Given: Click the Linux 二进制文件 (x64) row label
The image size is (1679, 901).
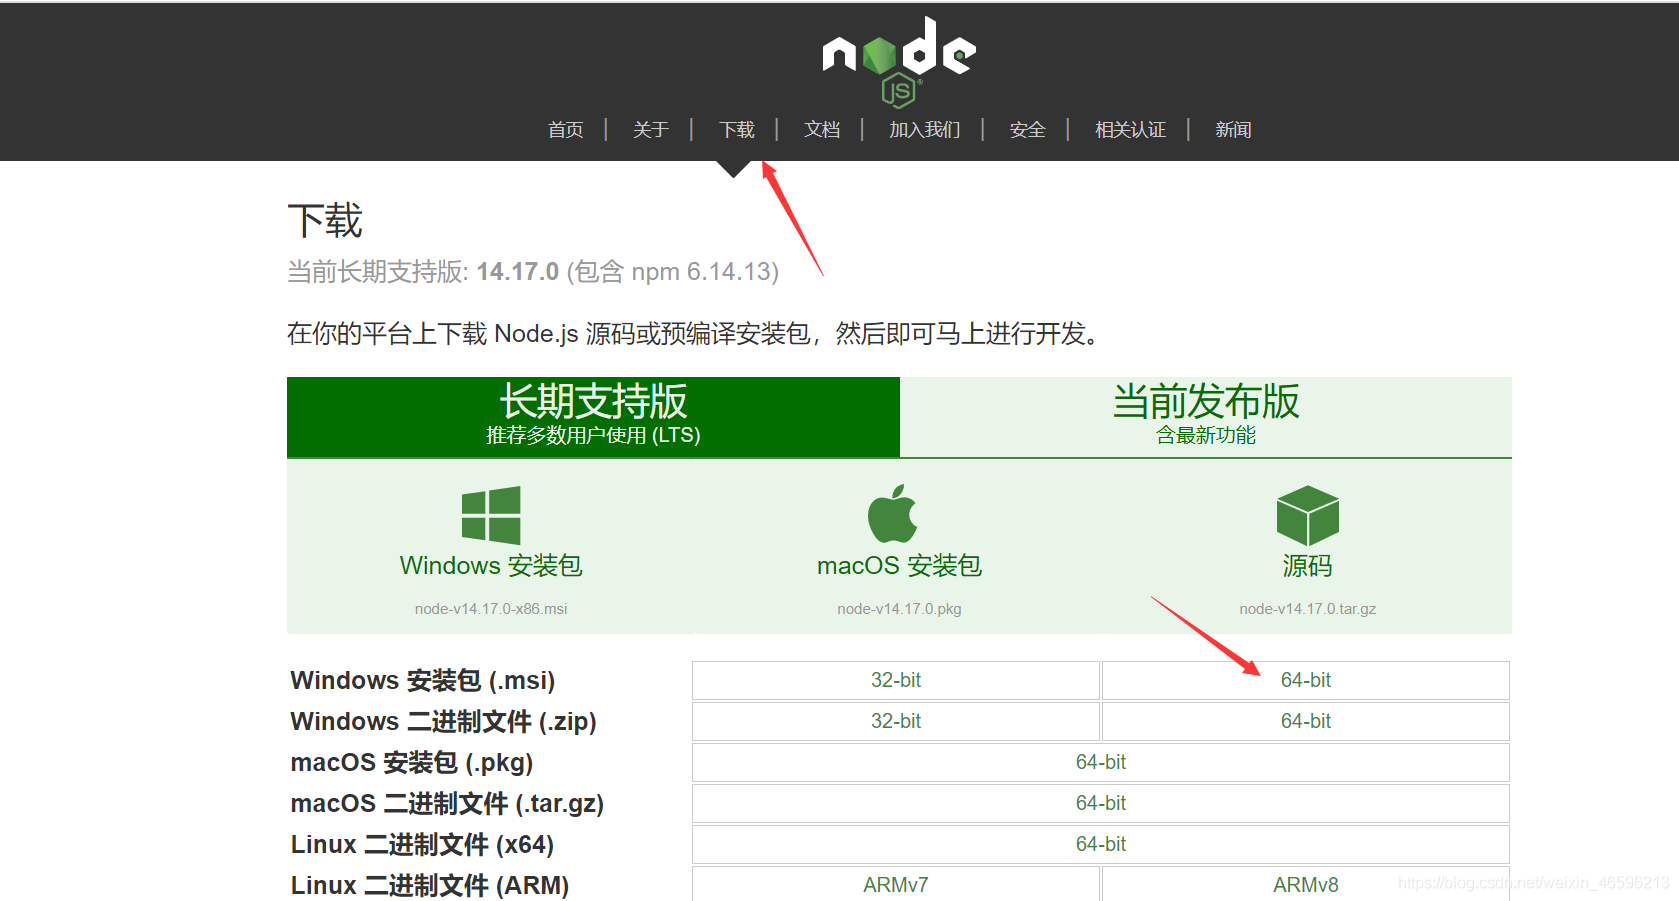Looking at the screenshot, I should (x=422, y=845).
